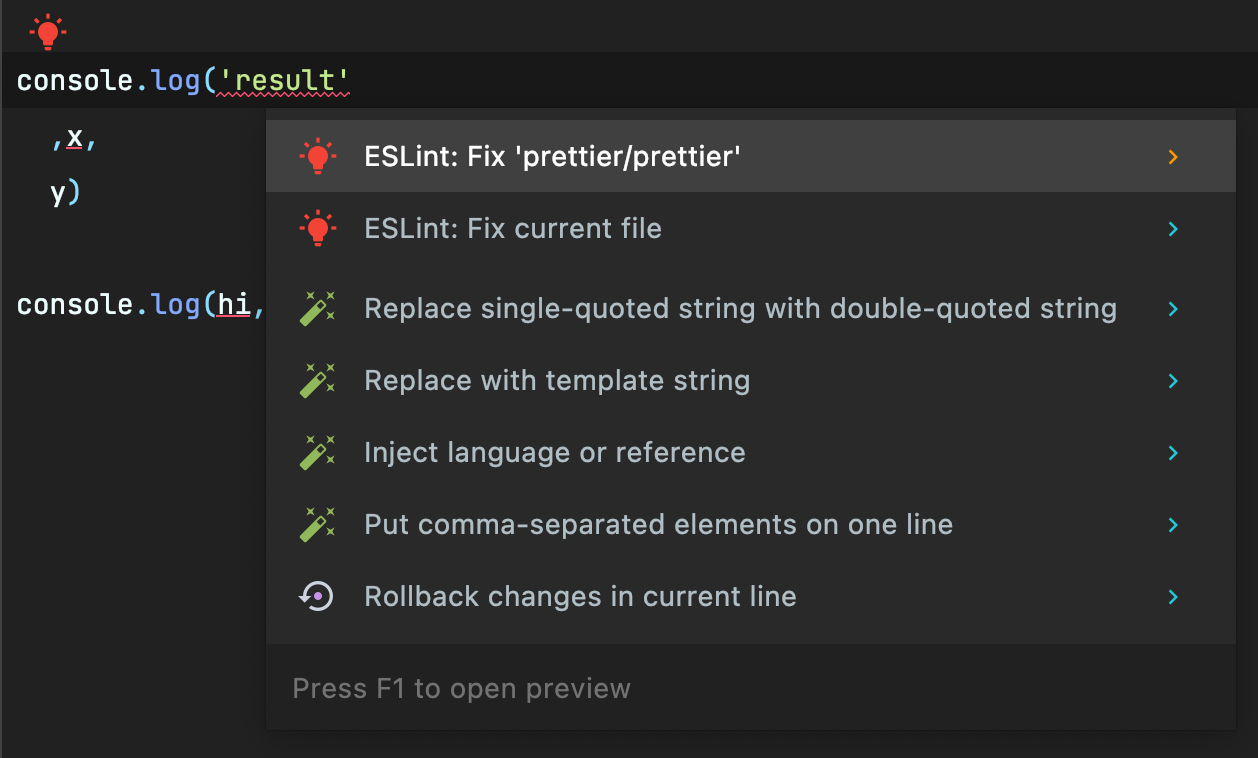The width and height of the screenshot is (1258, 758).
Task: Click the underlined hi argument in console.log
Action: 234,305
